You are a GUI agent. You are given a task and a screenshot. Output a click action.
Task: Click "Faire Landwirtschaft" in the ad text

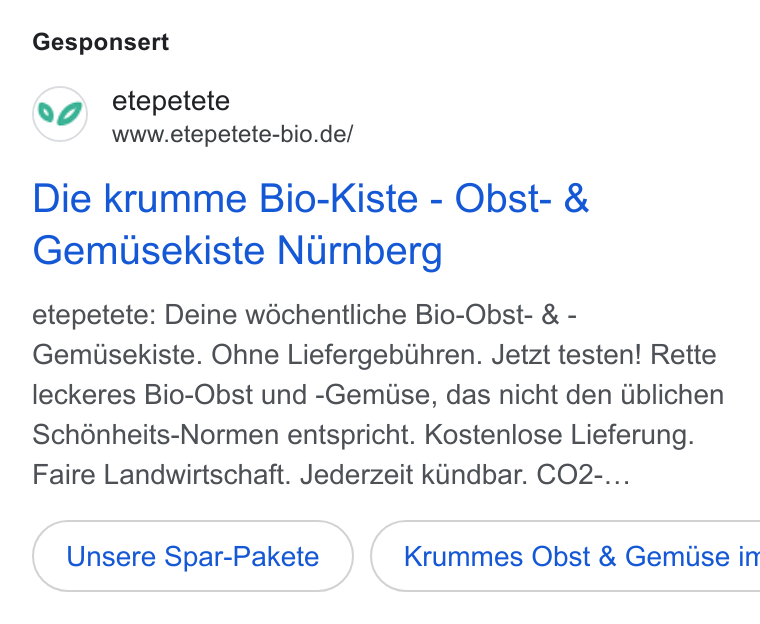[x=161, y=474]
